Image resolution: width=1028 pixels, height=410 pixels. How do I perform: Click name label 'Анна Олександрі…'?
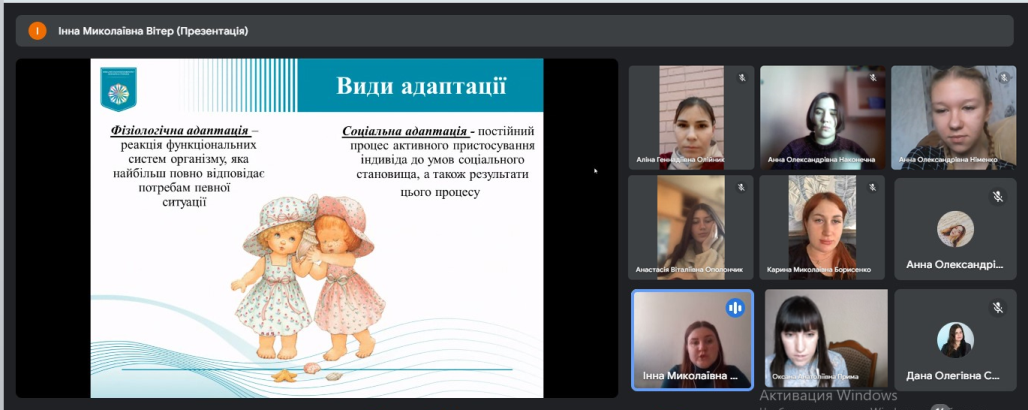pyautogui.click(x=955, y=265)
